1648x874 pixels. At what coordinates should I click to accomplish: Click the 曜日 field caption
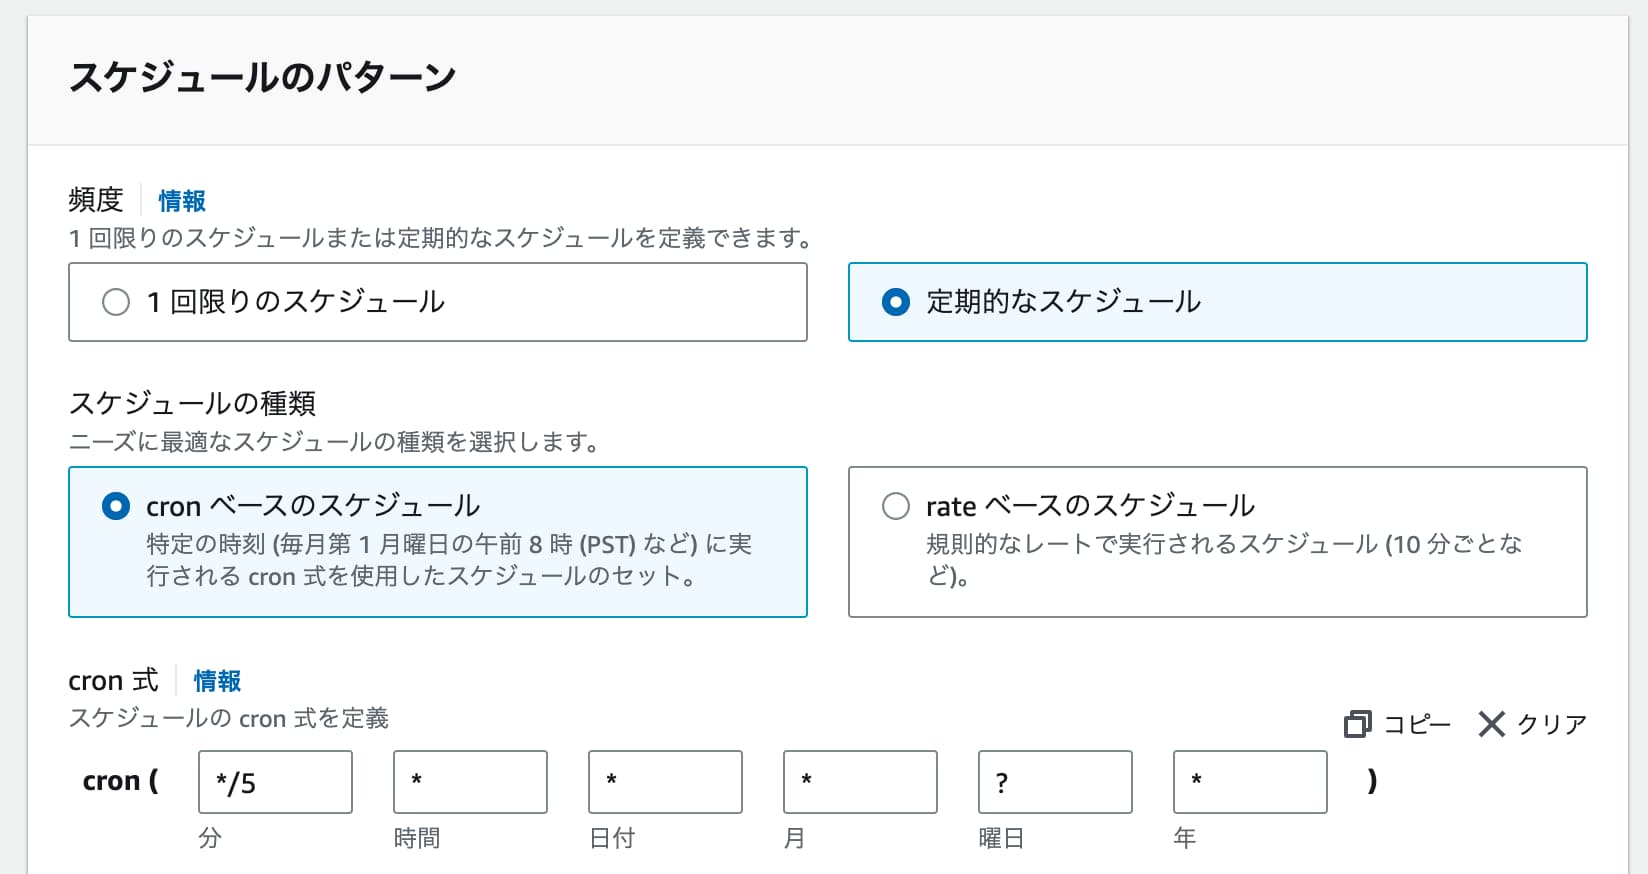coord(1001,838)
